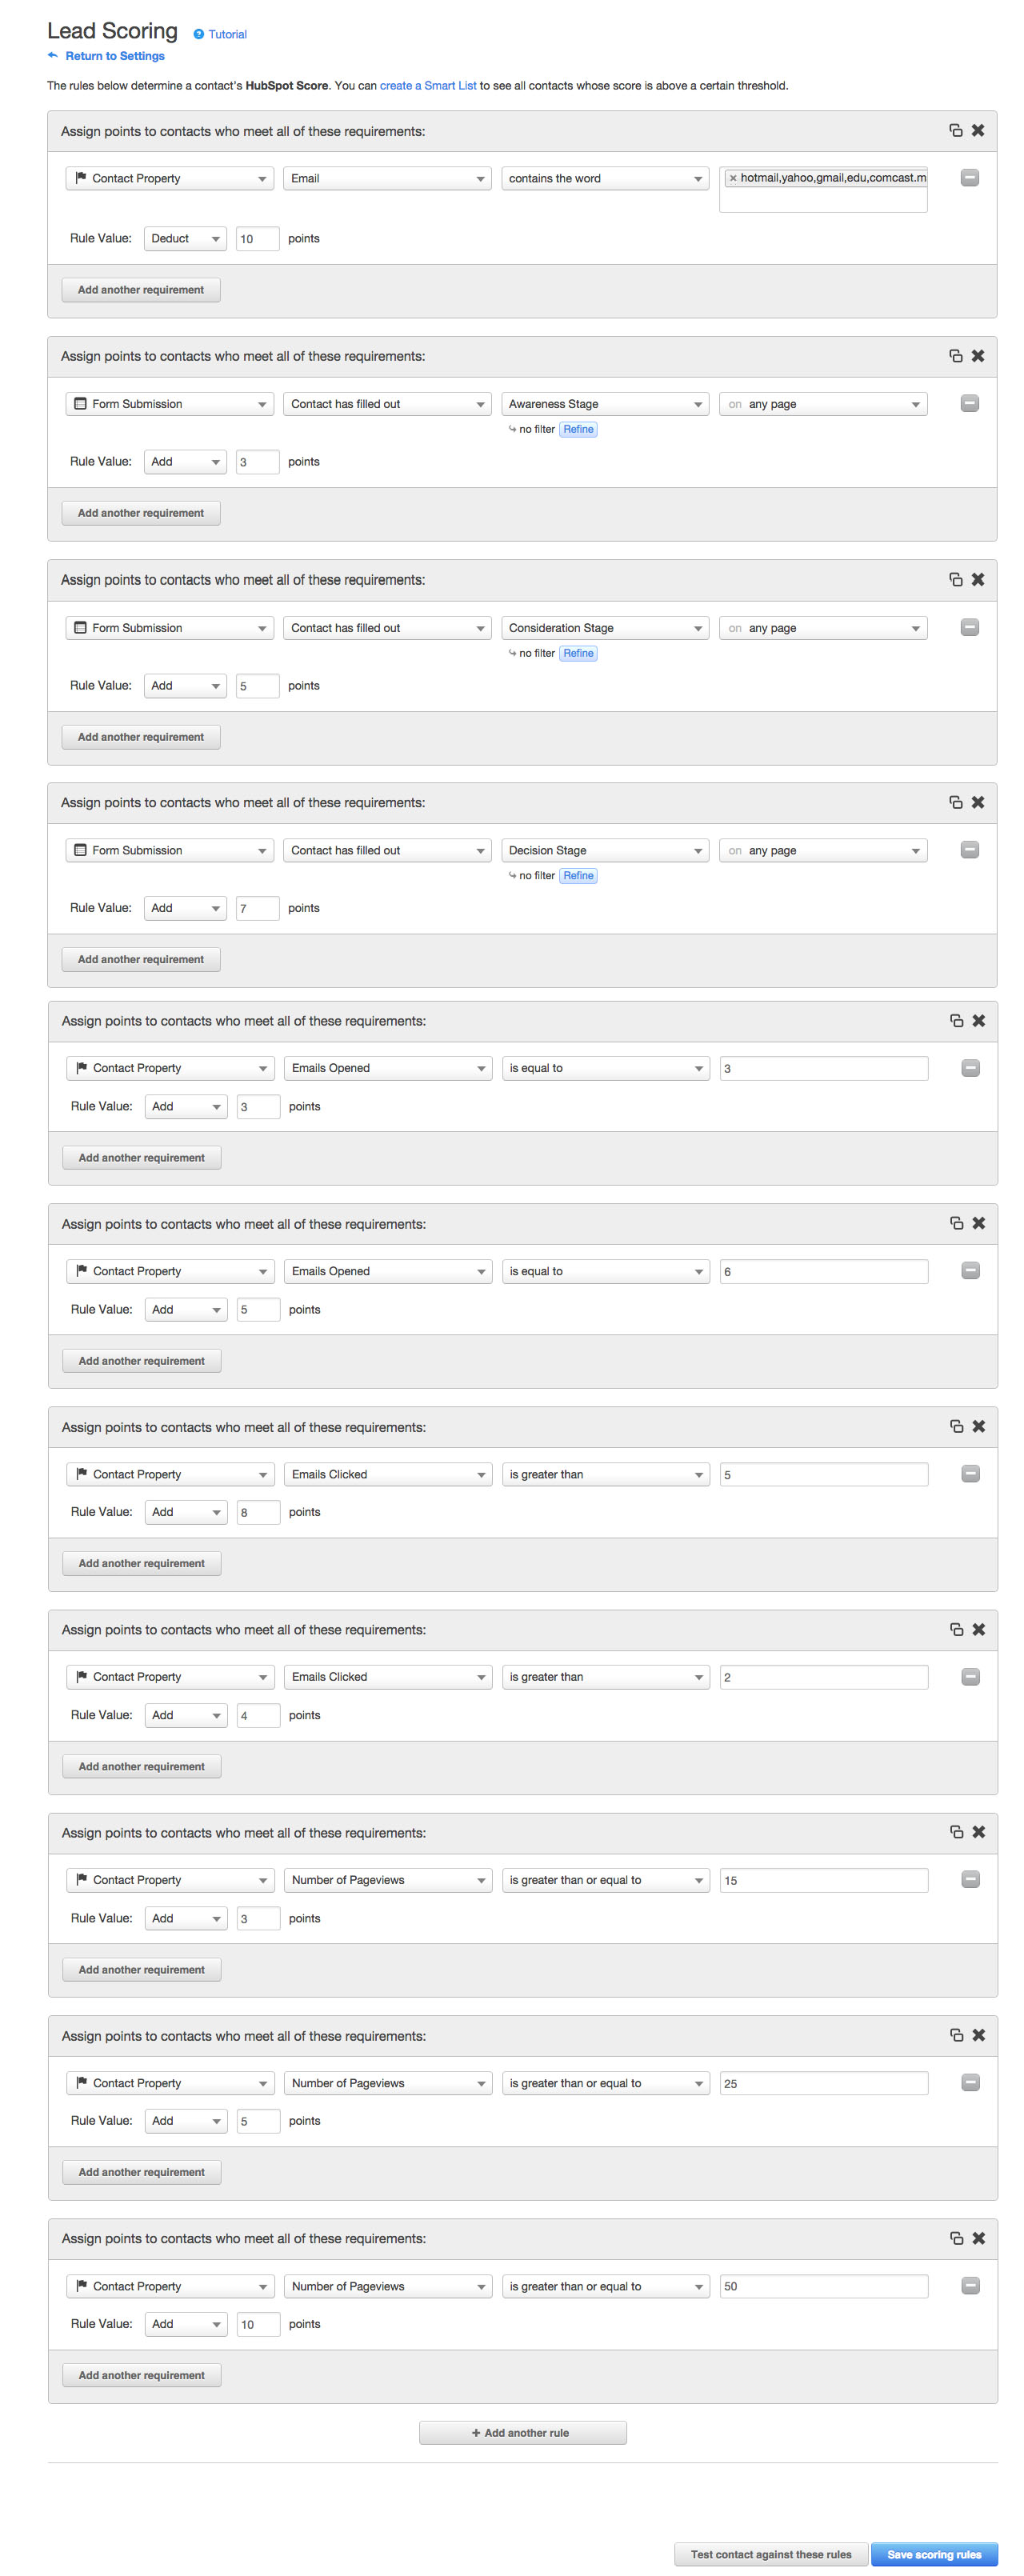Image resolution: width=1024 pixels, height=2576 pixels.
Task: Save scoring rules
Action: pos(933,2554)
